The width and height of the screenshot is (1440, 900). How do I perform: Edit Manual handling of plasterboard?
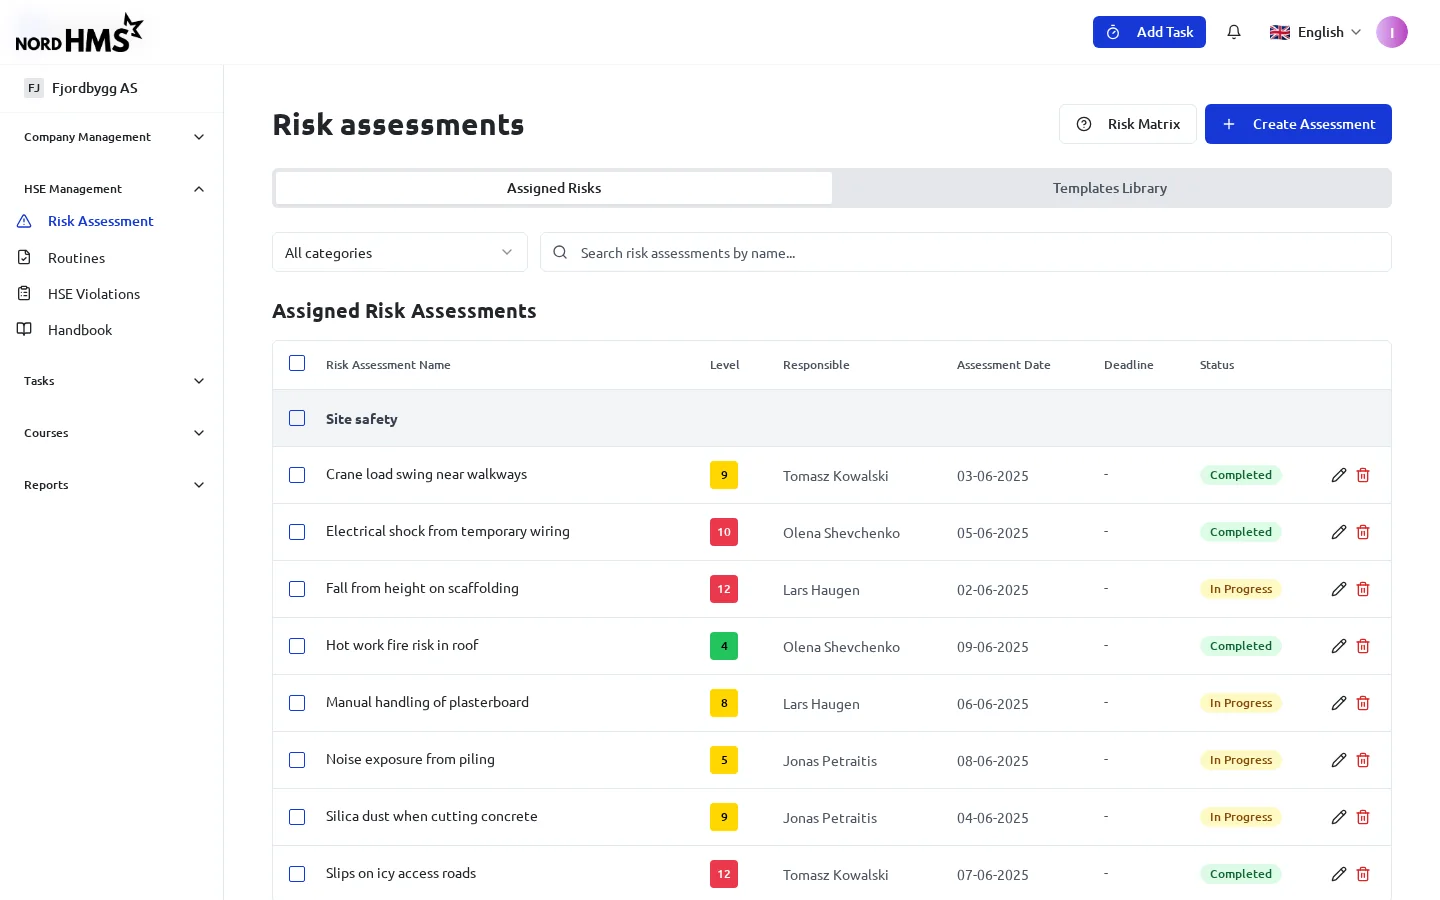pos(1339,703)
